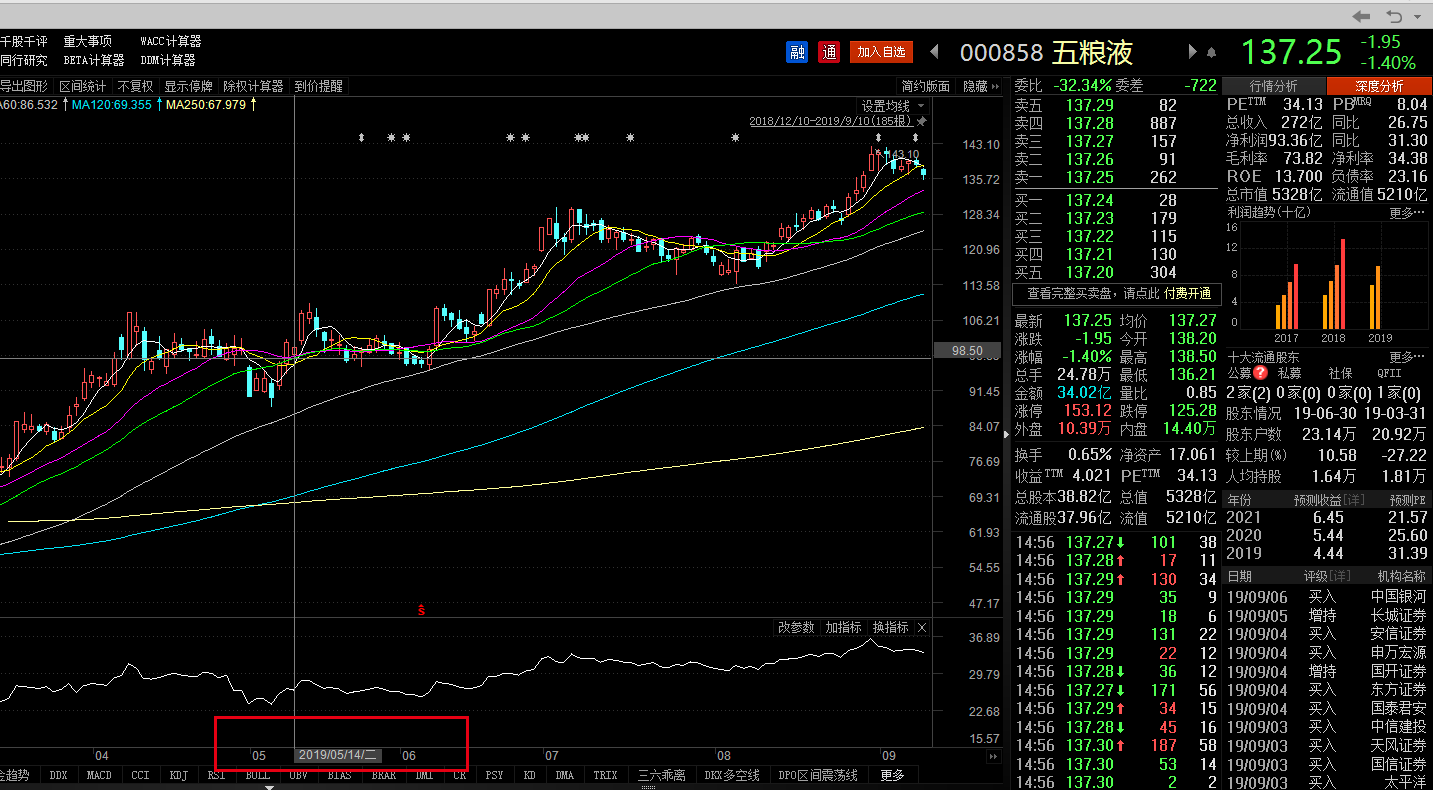The width and height of the screenshot is (1433, 790).
Task: Close the indicator sub-panel with X
Action: pos(922,627)
